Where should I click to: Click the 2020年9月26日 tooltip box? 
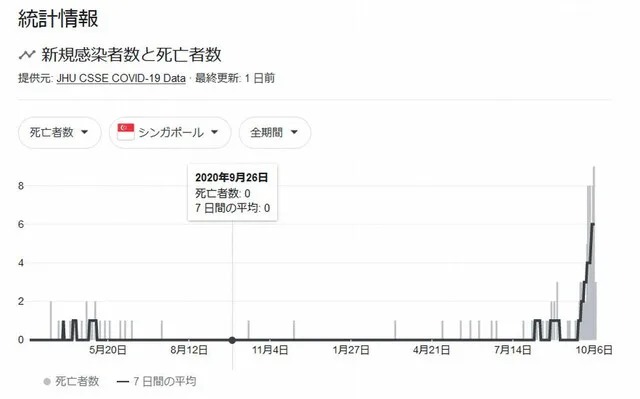232,192
